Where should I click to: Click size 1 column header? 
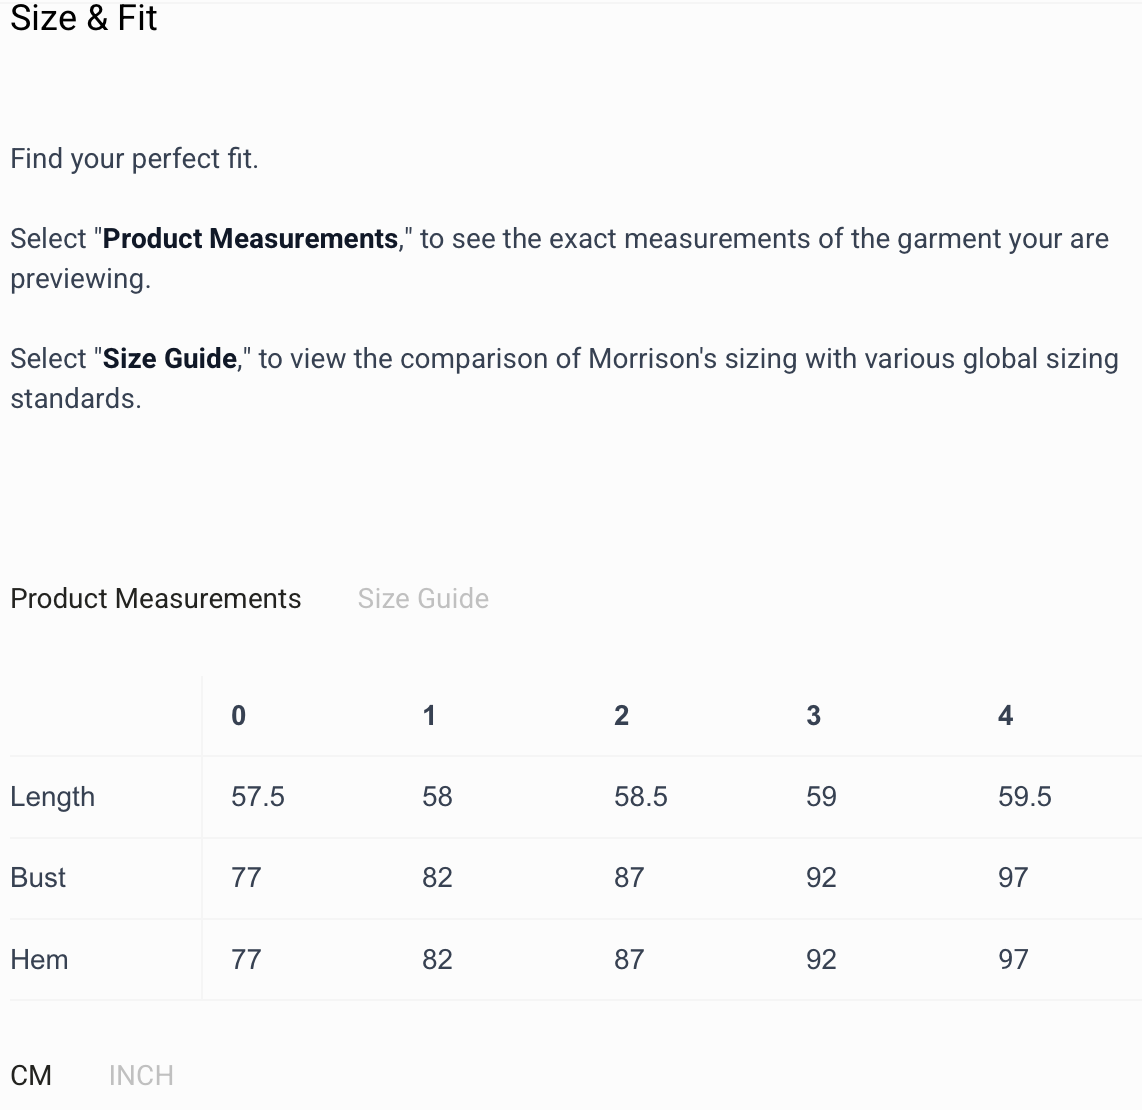(429, 715)
